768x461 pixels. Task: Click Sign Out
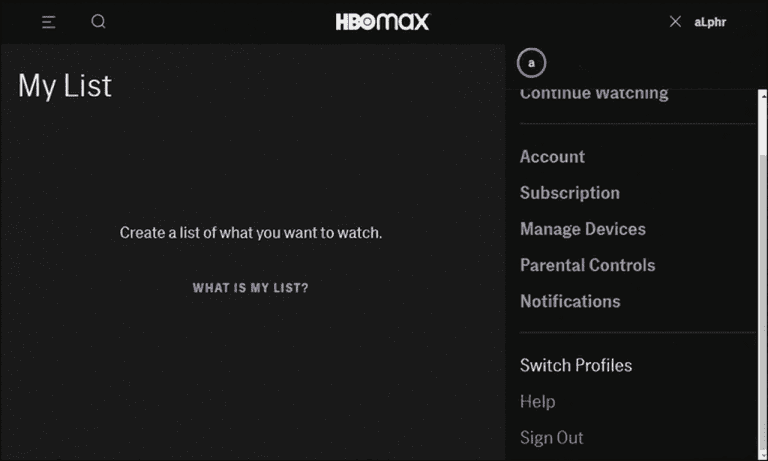(552, 437)
